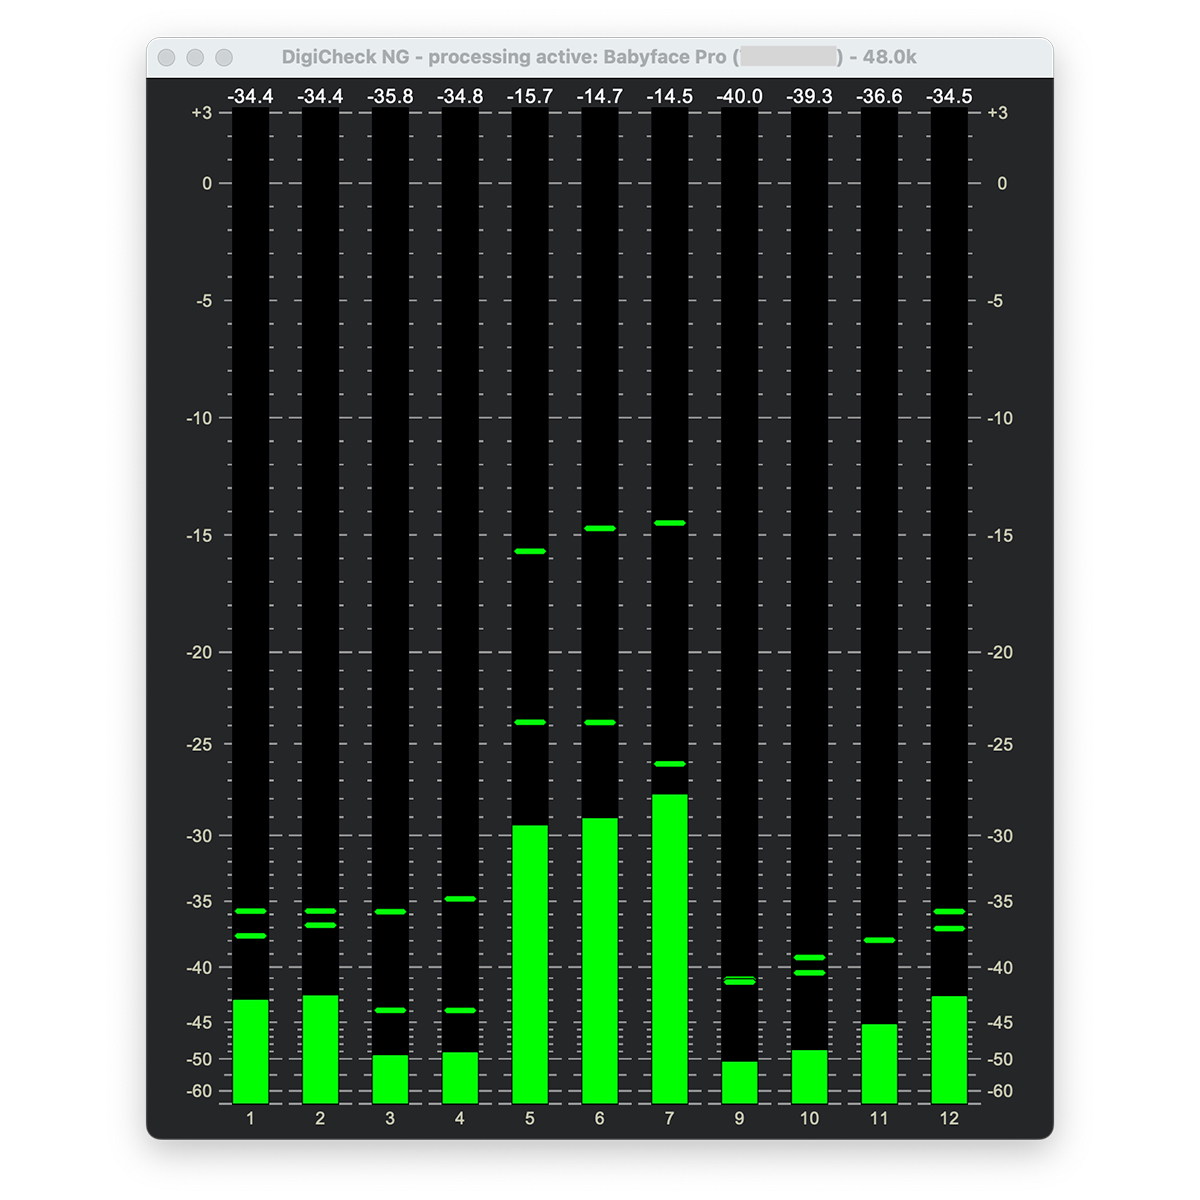1200x1200 pixels.
Task: Click the -20 label on the right scale
Action: (x=999, y=652)
